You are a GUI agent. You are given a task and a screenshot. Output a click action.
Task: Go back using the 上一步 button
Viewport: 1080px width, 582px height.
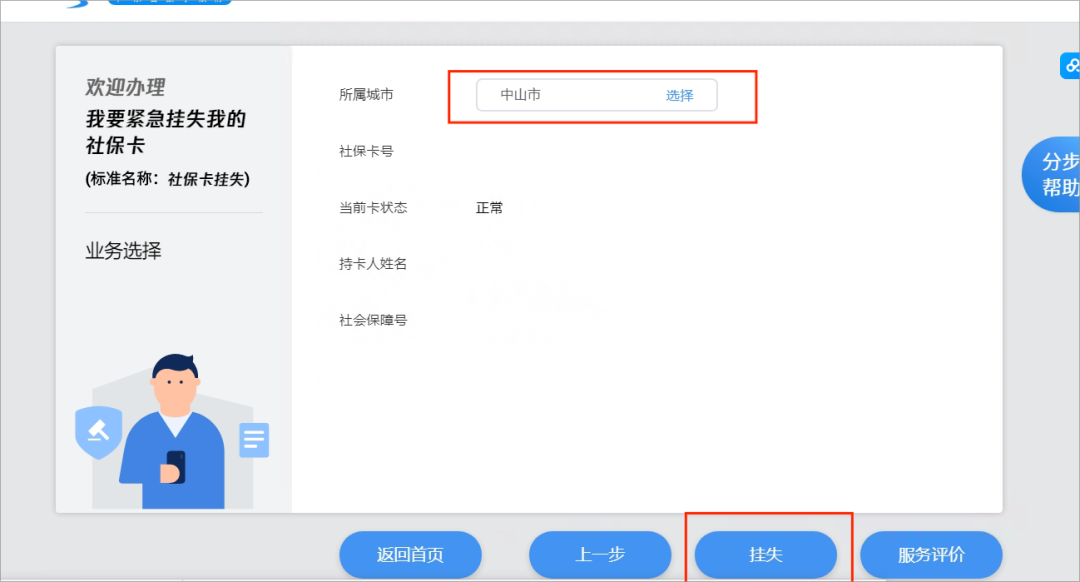pyautogui.click(x=600, y=554)
